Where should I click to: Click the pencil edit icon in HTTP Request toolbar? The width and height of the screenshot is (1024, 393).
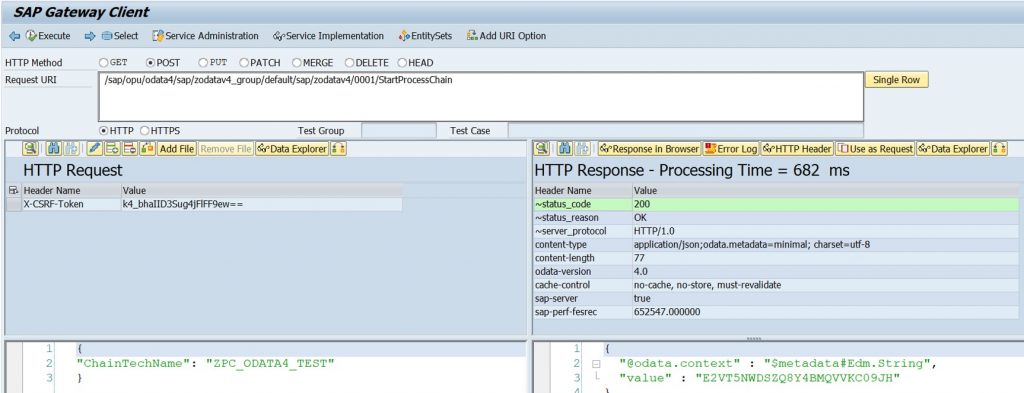[95, 149]
